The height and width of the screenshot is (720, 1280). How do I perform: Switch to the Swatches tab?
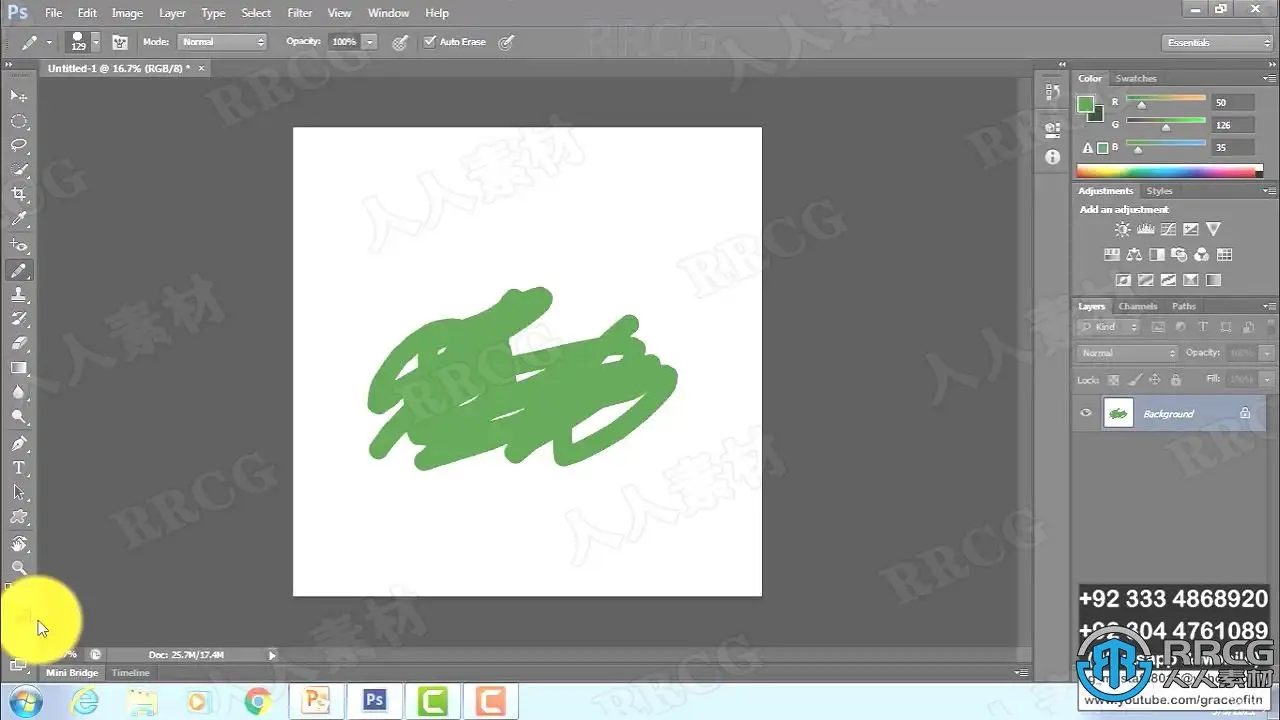click(1136, 78)
